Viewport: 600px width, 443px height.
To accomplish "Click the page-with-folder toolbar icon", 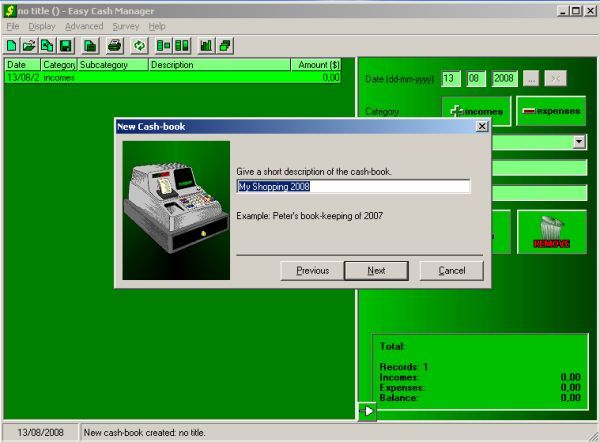I will (90, 46).
